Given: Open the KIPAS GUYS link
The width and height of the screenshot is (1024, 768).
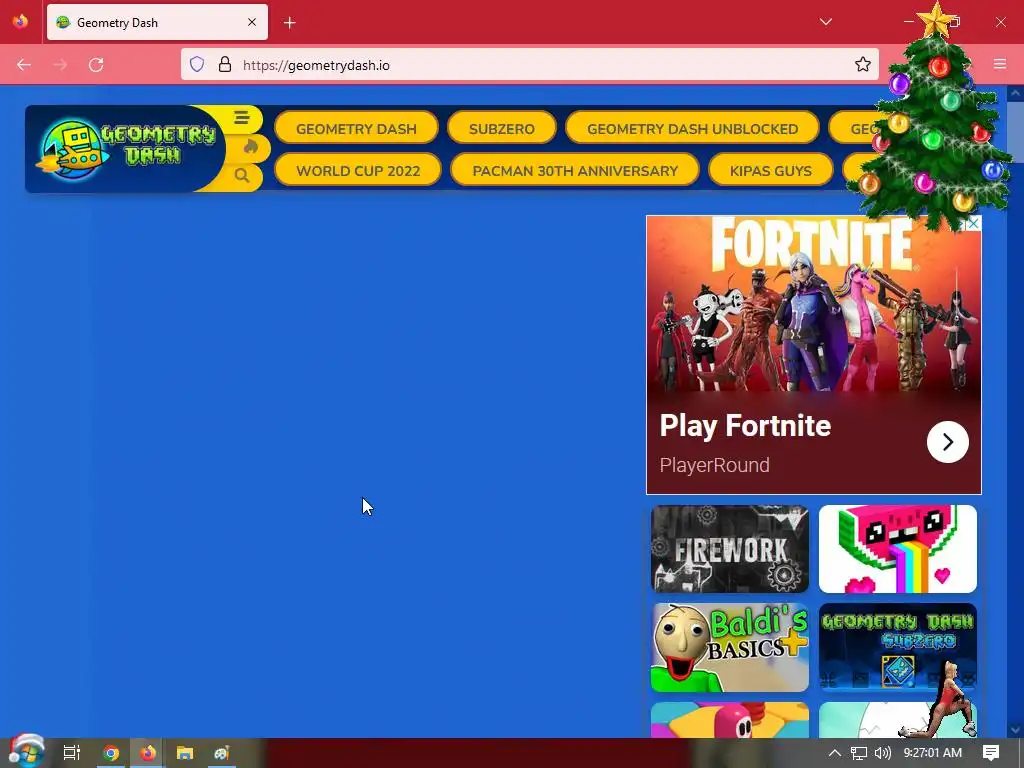Looking at the screenshot, I should click(x=771, y=170).
